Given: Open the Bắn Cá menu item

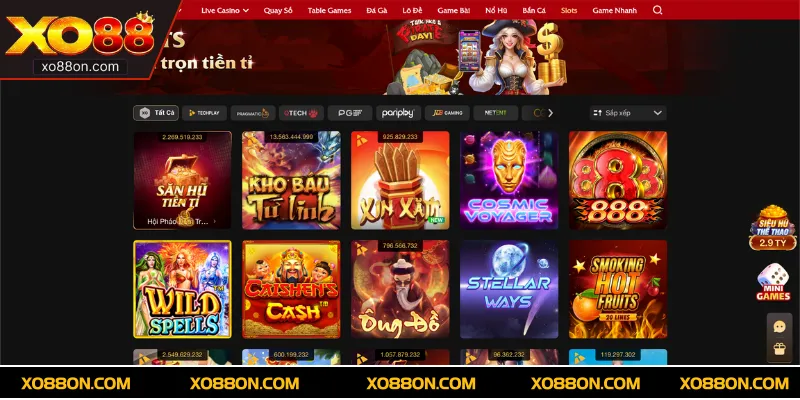Looking at the screenshot, I should pos(534,10).
